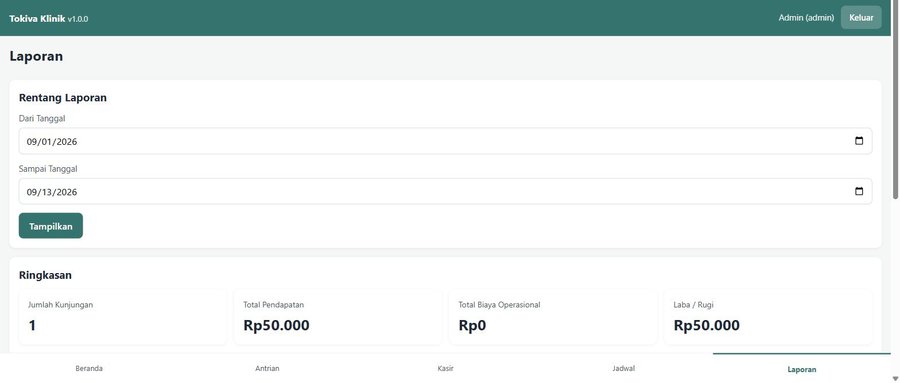
Task: Select the Jumlah Kunjungan value 1
Action: [32, 326]
